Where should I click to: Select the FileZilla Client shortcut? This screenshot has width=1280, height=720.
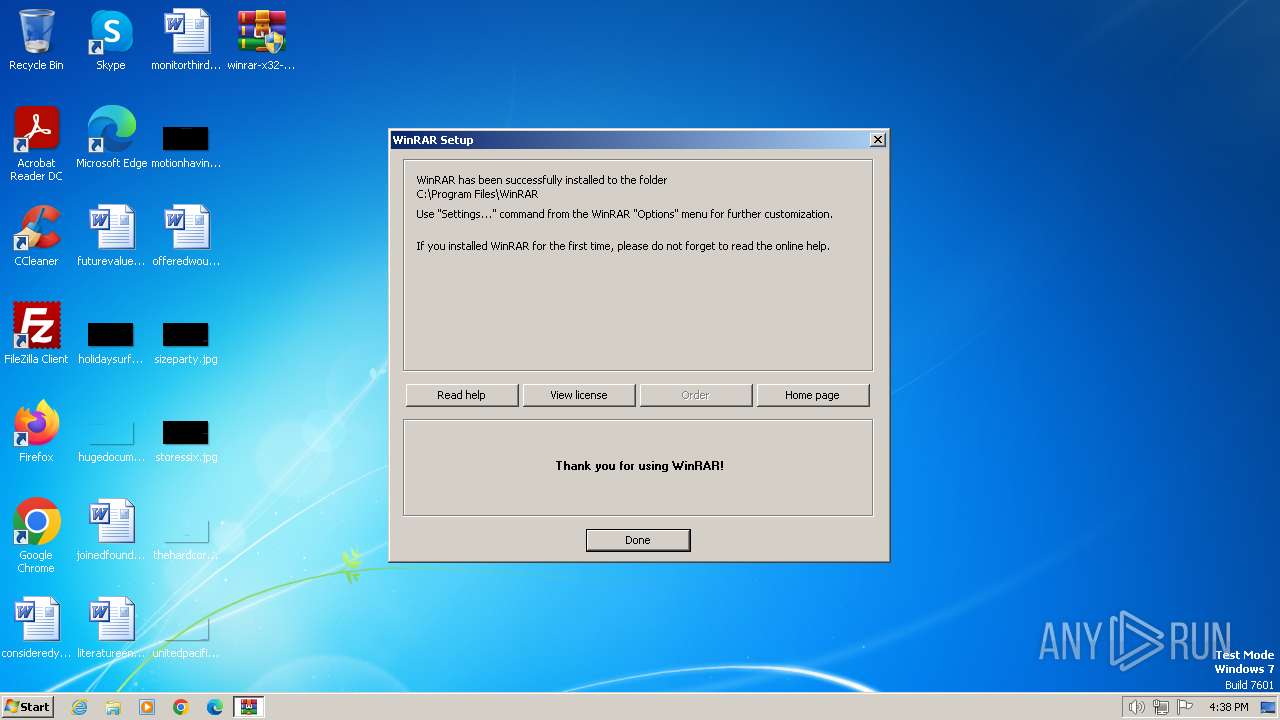point(36,334)
